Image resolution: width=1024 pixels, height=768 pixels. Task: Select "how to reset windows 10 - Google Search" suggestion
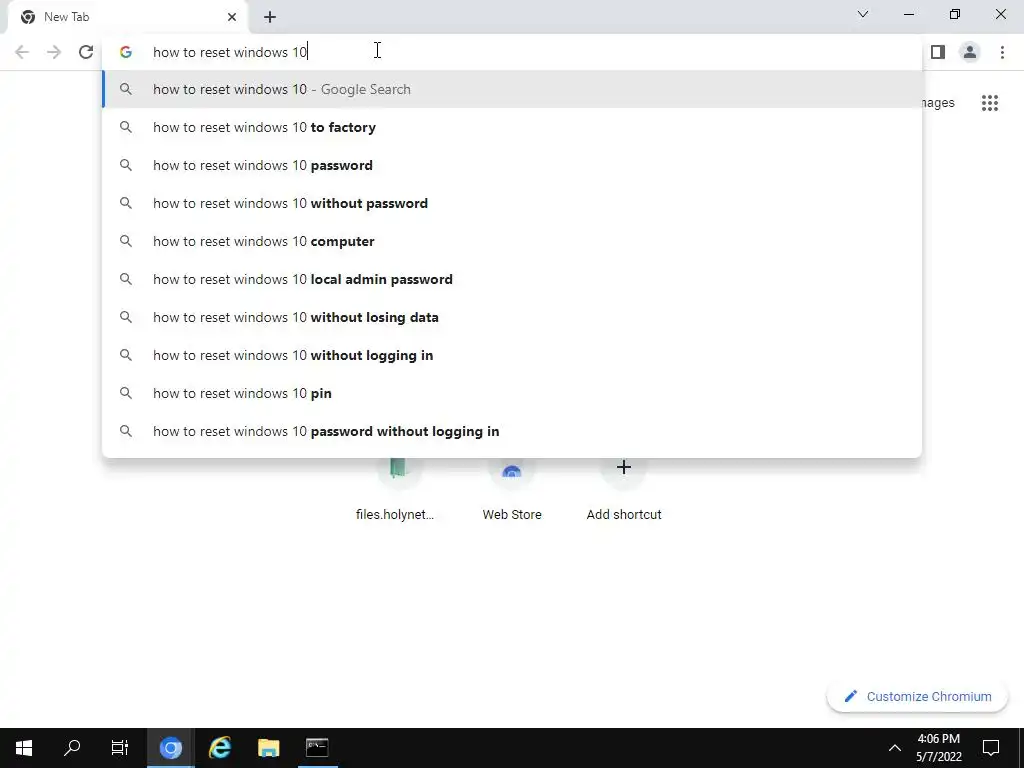point(513,89)
